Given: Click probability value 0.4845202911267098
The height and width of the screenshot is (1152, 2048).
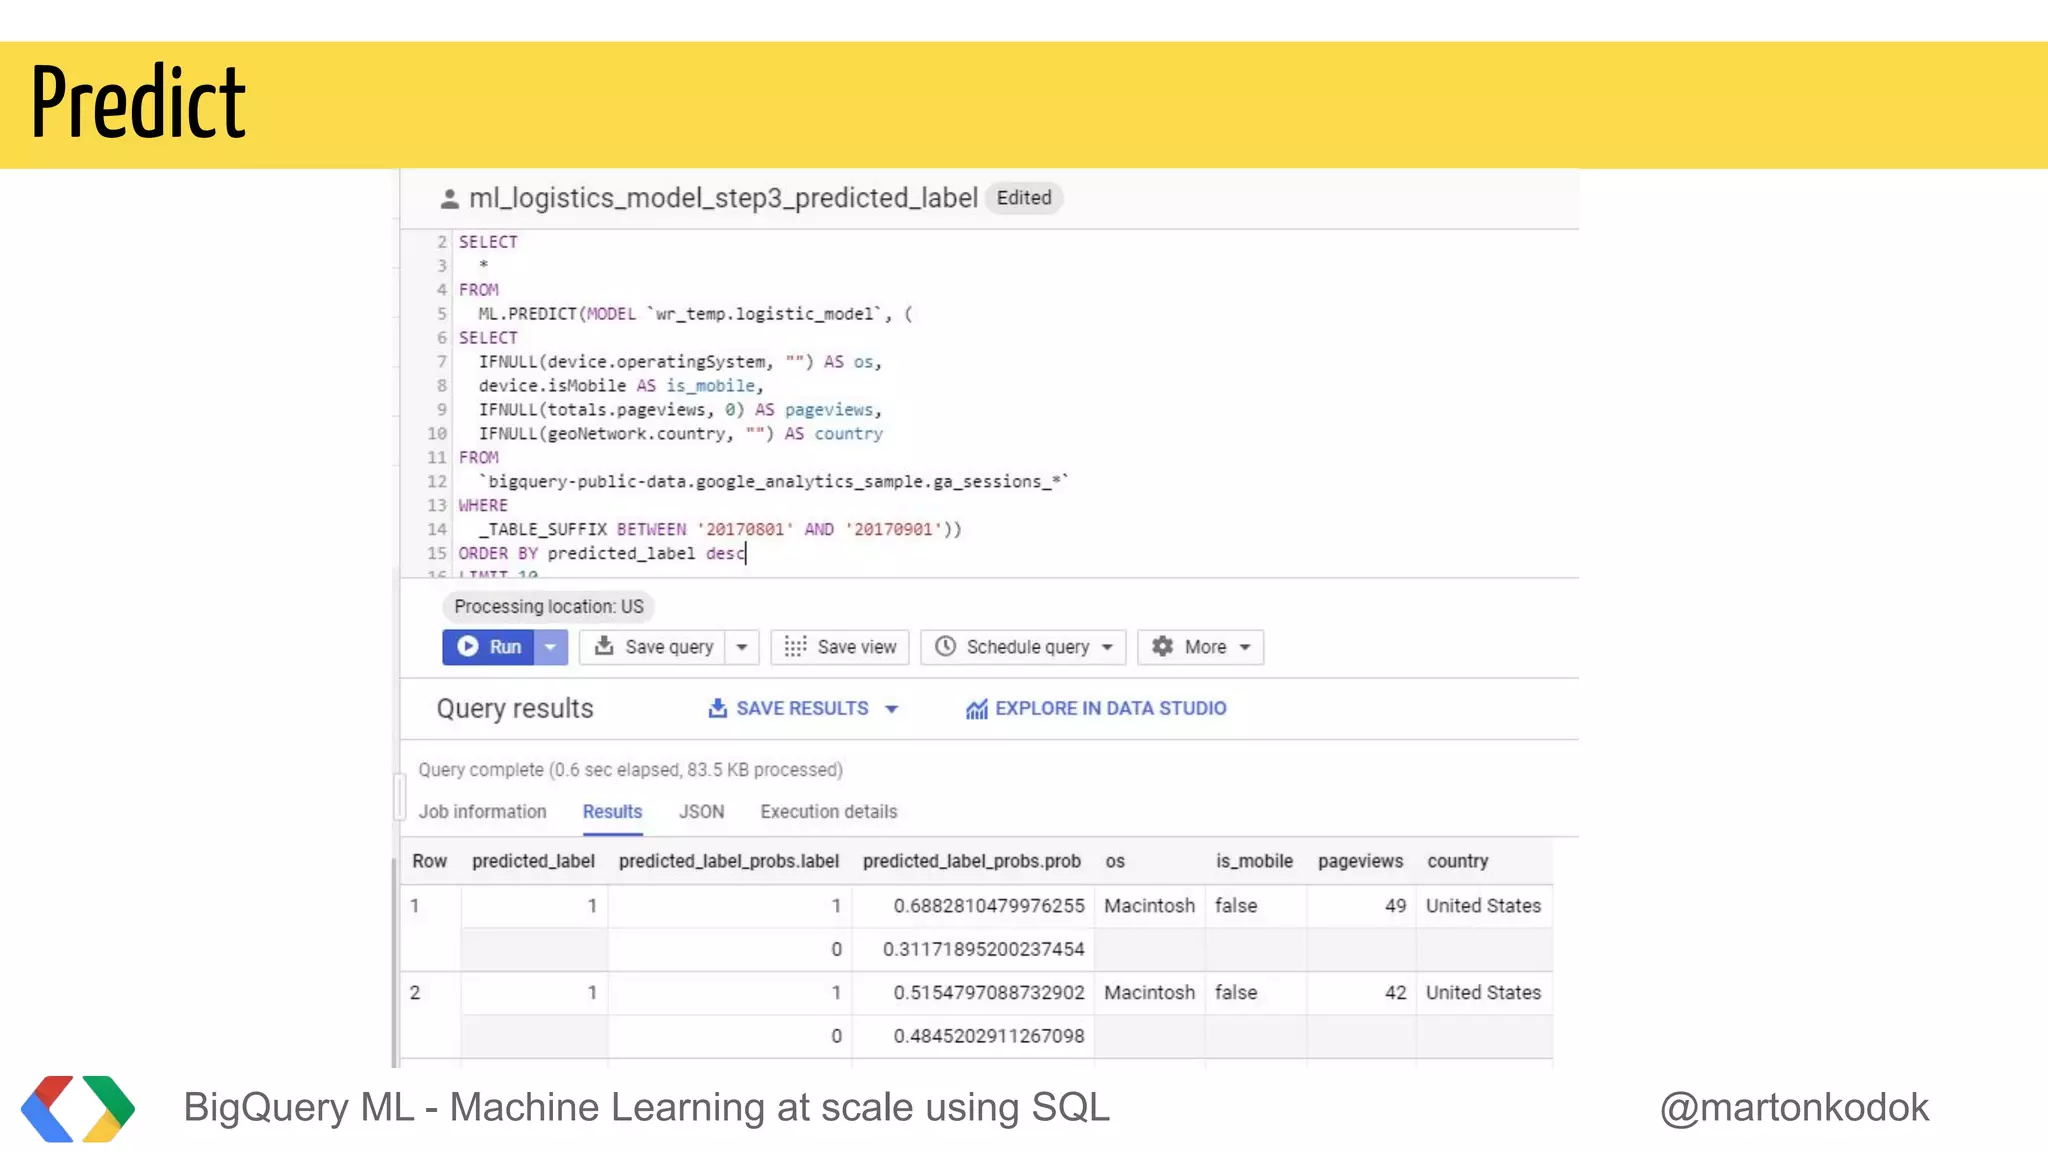Looking at the screenshot, I should click(988, 1036).
